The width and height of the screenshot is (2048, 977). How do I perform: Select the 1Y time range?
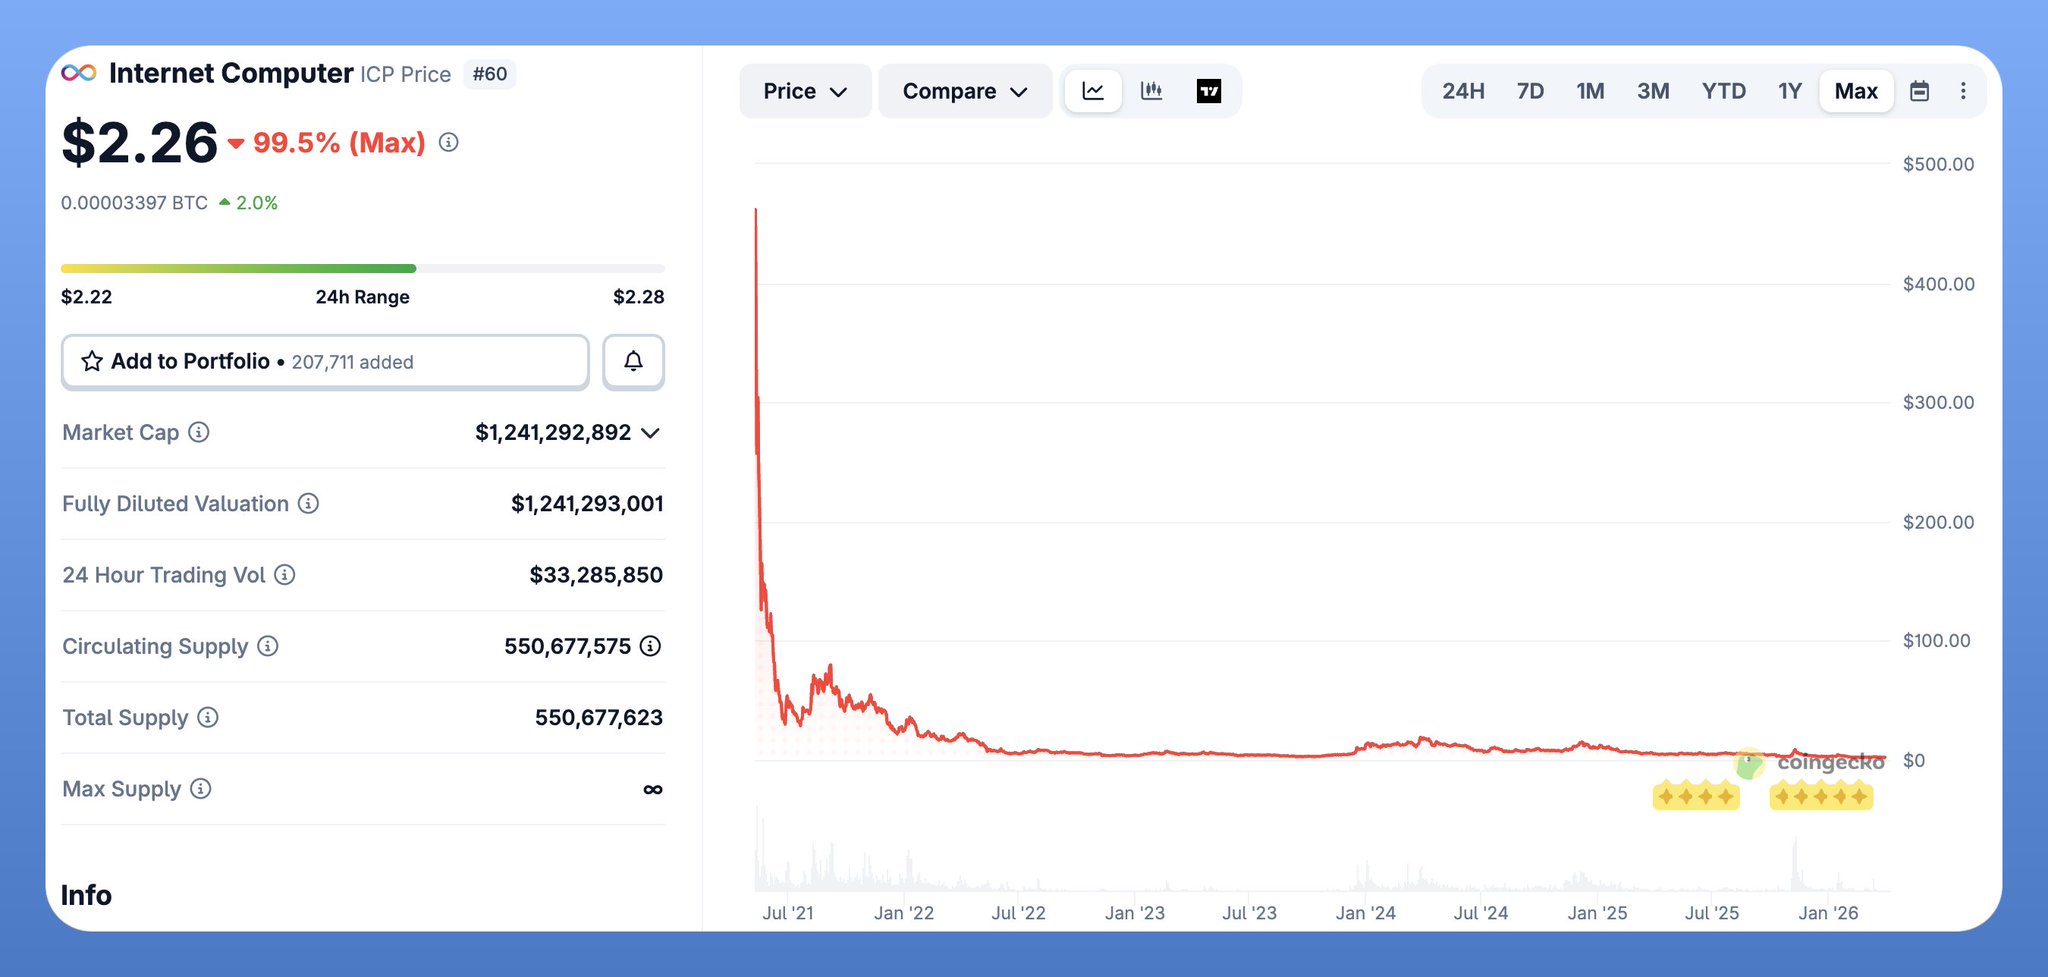pyautogui.click(x=1789, y=91)
